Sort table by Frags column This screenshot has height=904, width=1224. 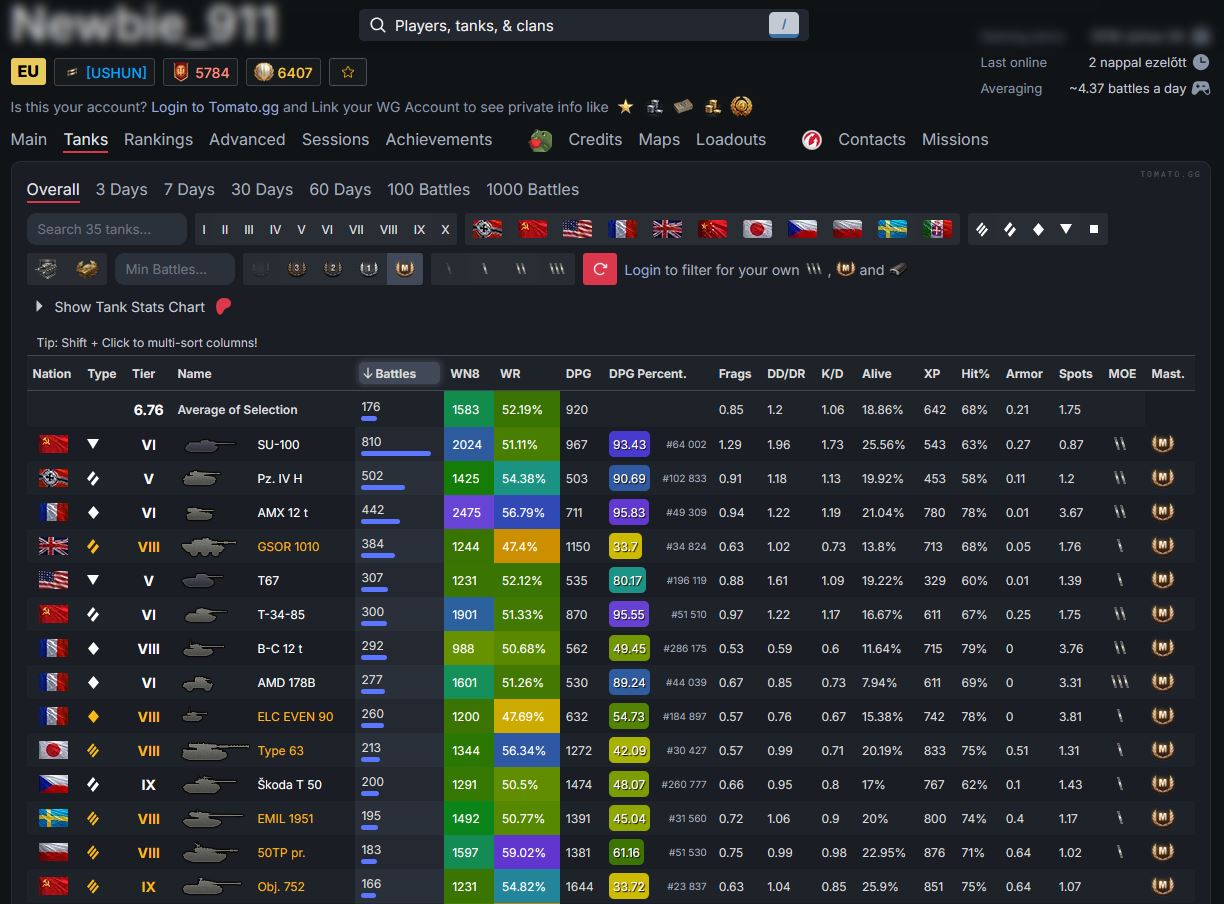pos(735,374)
